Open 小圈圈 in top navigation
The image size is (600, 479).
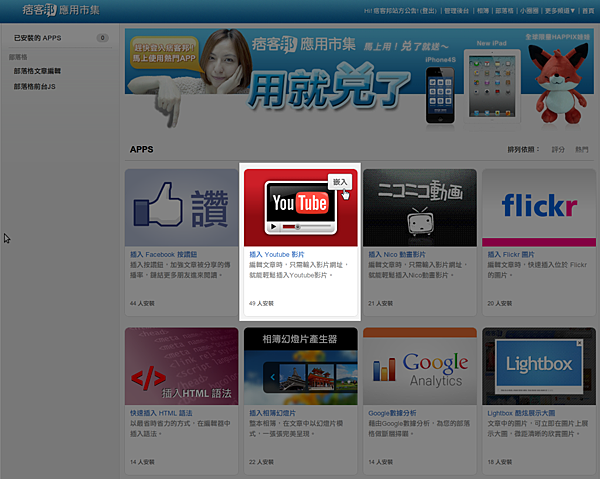point(529,11)
